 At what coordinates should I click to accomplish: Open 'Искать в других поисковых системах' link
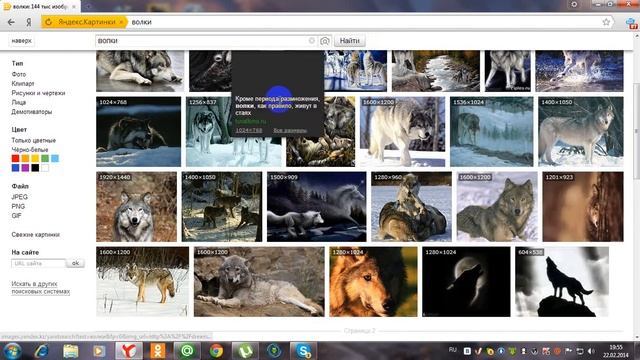pyautogui.click(x=40, y=288)
